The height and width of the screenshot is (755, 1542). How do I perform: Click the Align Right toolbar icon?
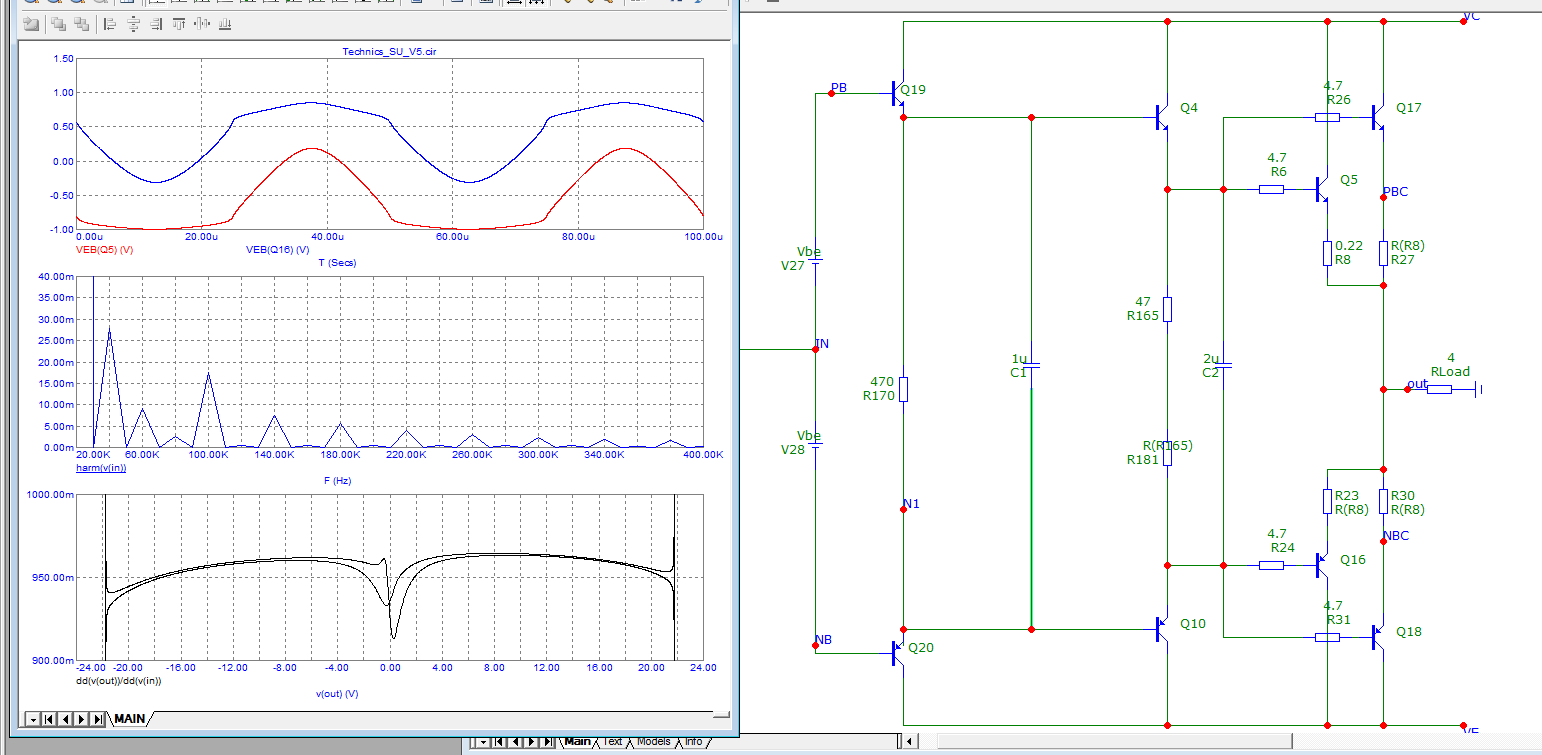click(x=157, y=23)
